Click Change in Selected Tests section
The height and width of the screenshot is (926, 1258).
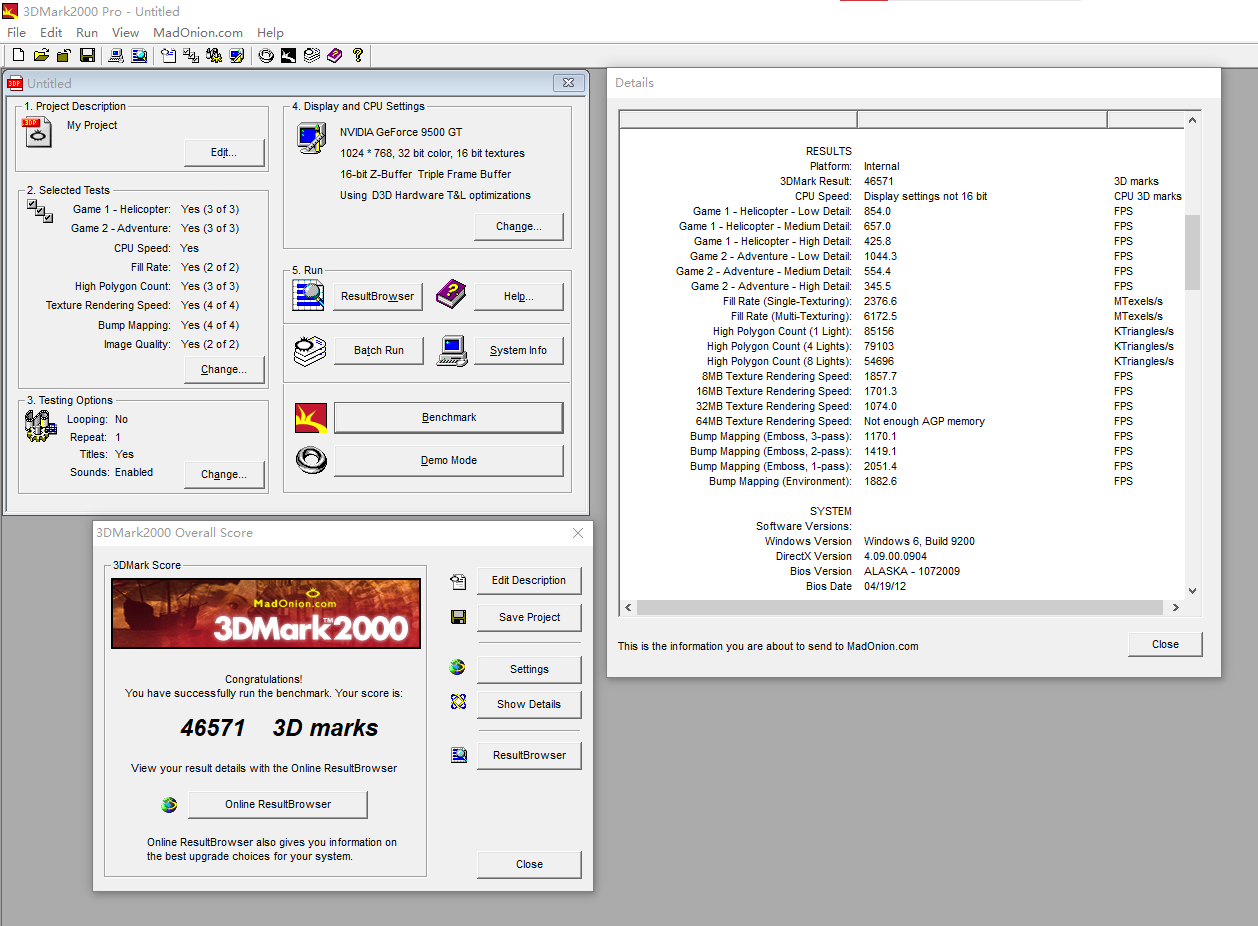pos(224,369)
